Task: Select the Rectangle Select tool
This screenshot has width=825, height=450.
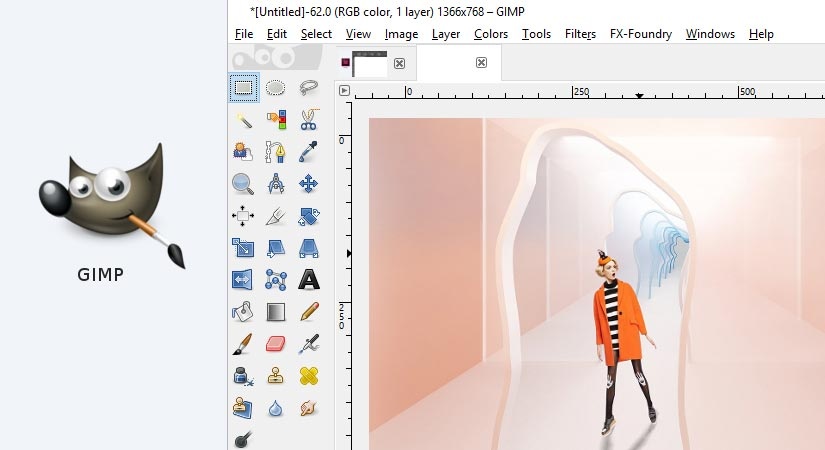Action: click(x=244, y=87)
